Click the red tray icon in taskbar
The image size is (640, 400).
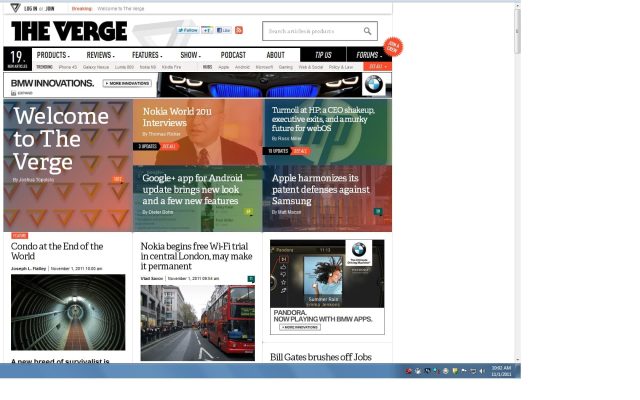click(x=409, y=371)
